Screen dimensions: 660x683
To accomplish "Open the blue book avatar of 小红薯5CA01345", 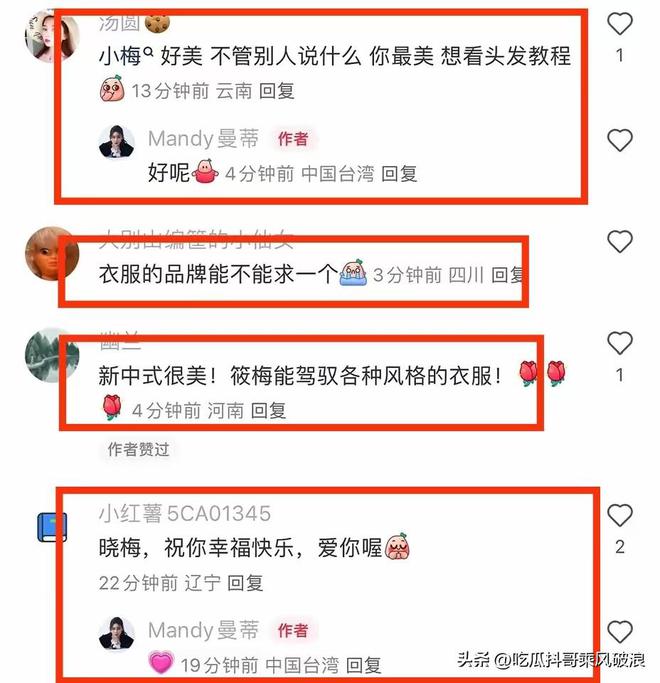I will click(52, 527).
